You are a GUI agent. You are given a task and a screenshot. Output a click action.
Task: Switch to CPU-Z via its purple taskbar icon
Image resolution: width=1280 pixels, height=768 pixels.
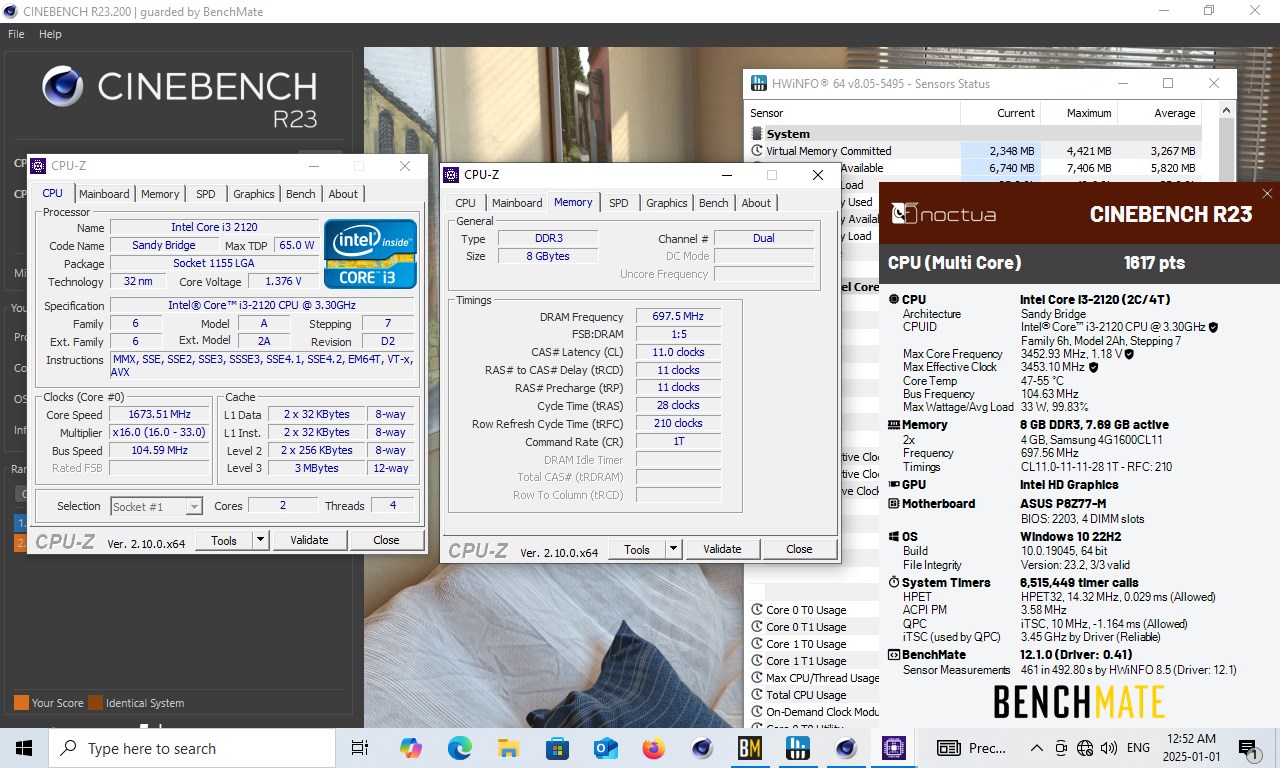coord(893,748)
